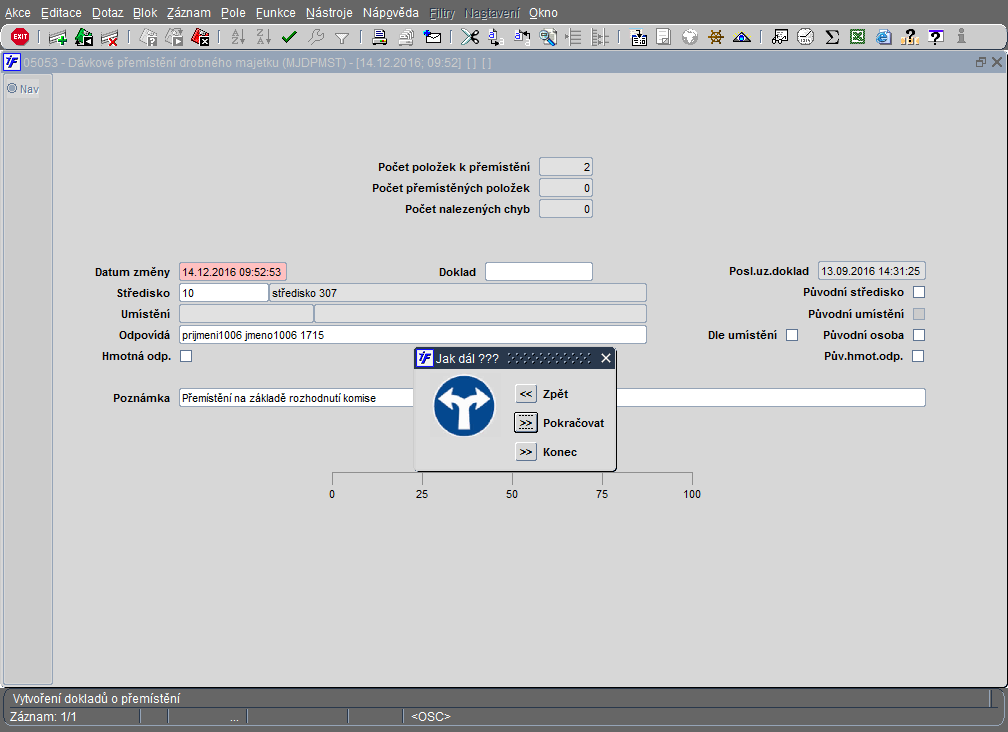Select the Nav radio button
This screenshot has height=732, width=1008.
[x=12, y=89]
